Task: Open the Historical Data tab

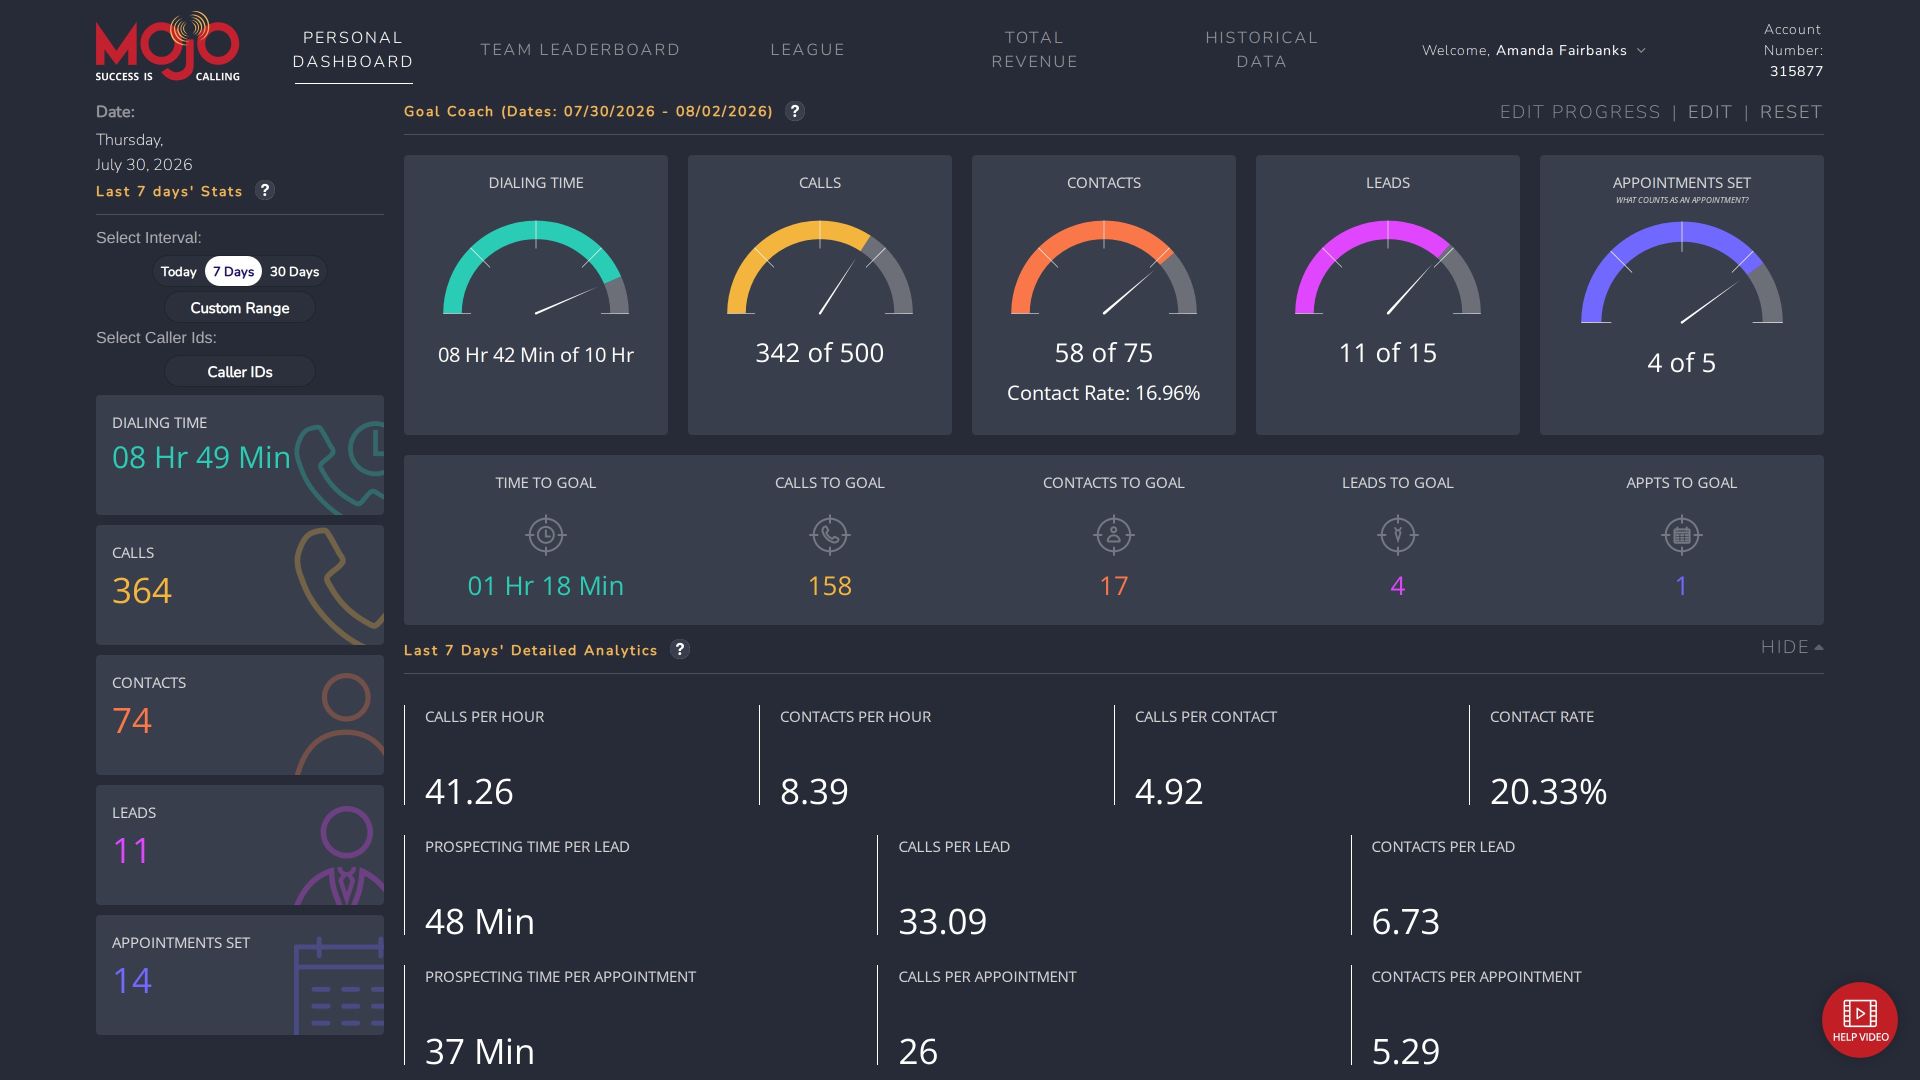Action: (x=1261, y=50)
